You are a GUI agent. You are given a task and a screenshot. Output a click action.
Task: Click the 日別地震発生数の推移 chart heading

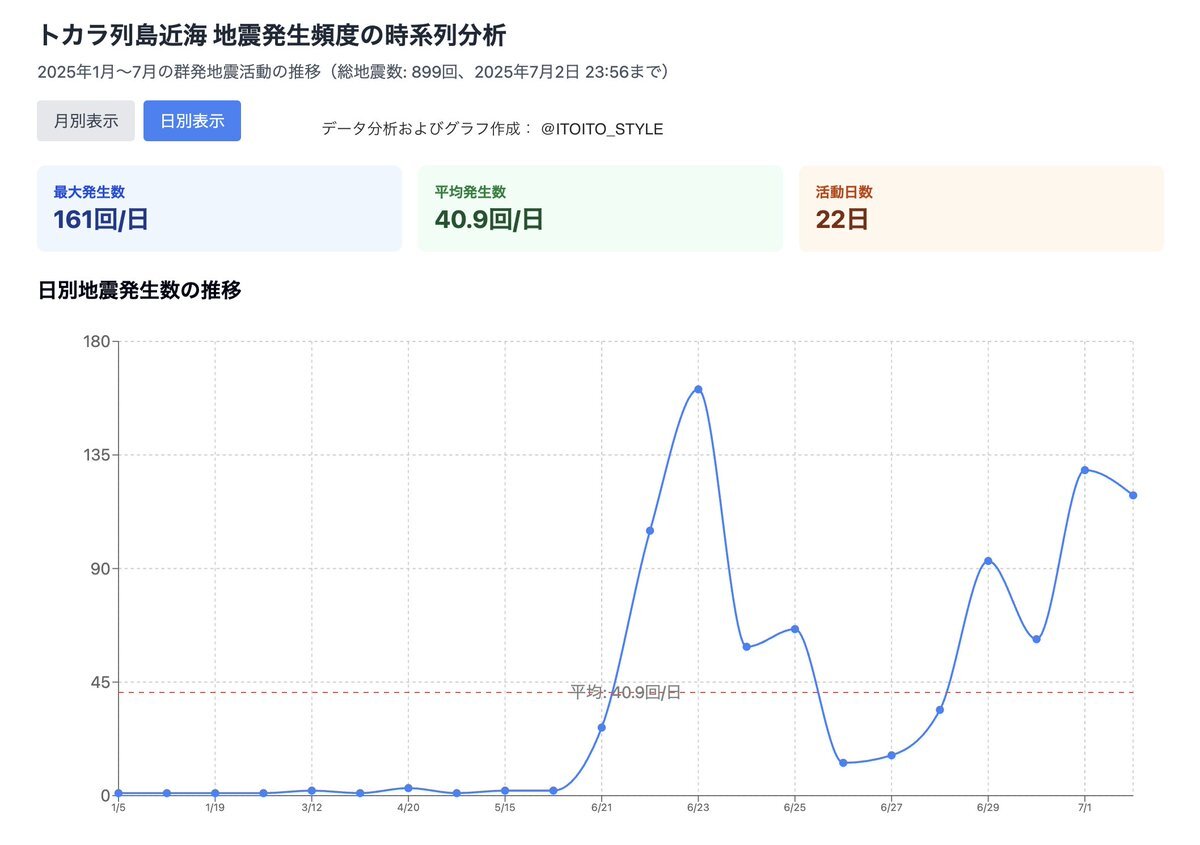click(x=139, y=291)
